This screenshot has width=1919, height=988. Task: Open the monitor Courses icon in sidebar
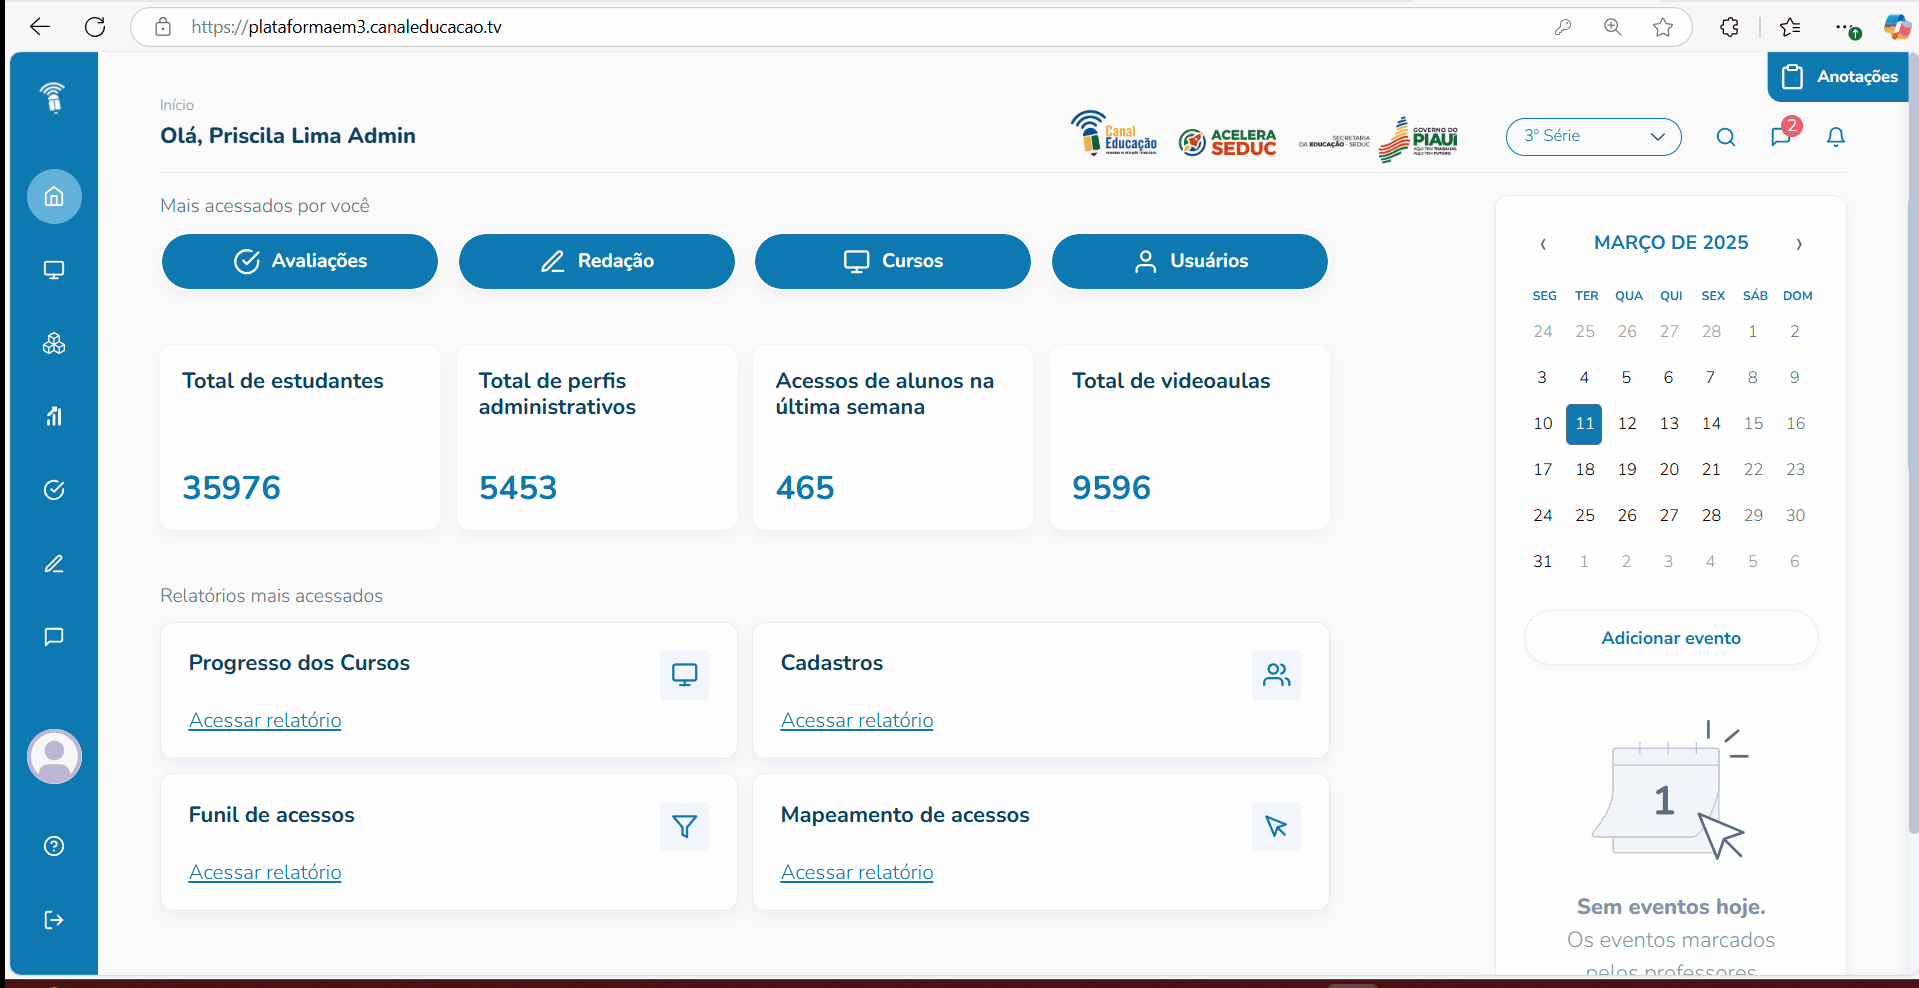click(54, 270)
